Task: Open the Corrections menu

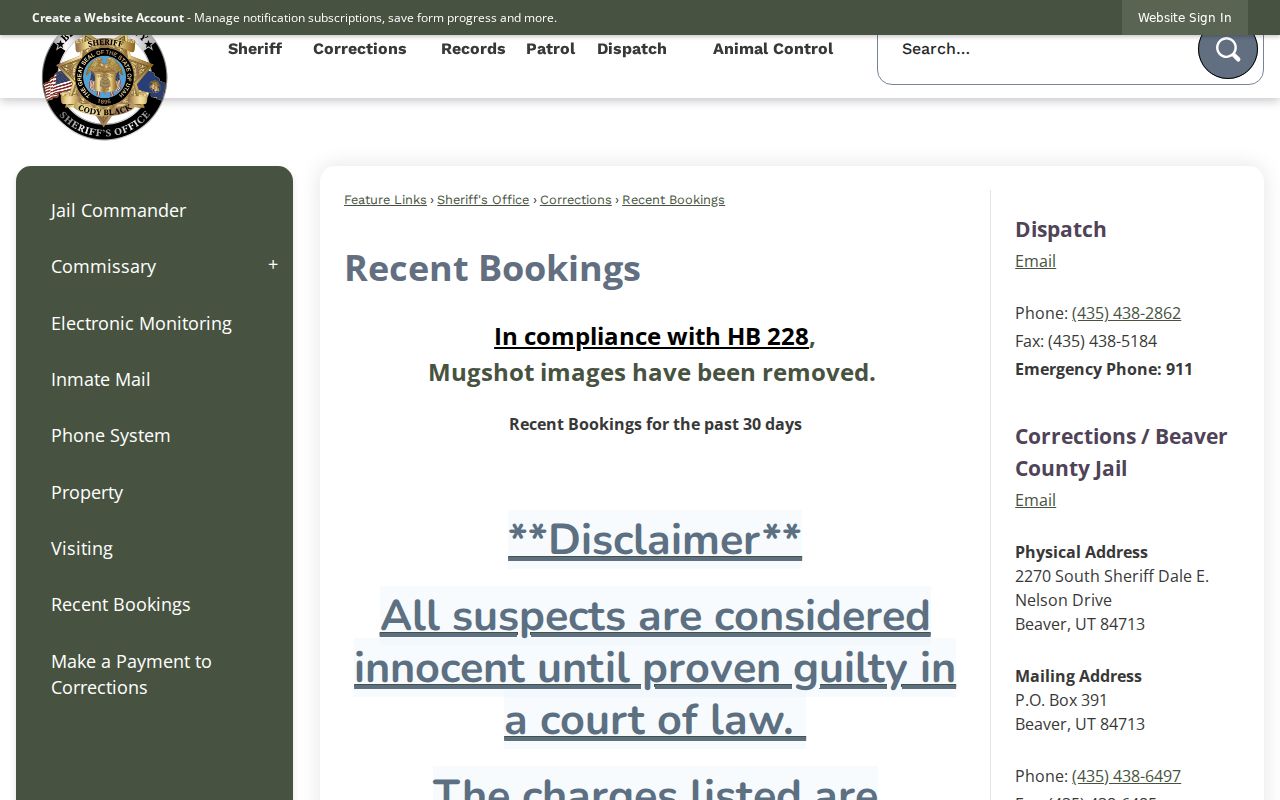Action: coord(360,49)
